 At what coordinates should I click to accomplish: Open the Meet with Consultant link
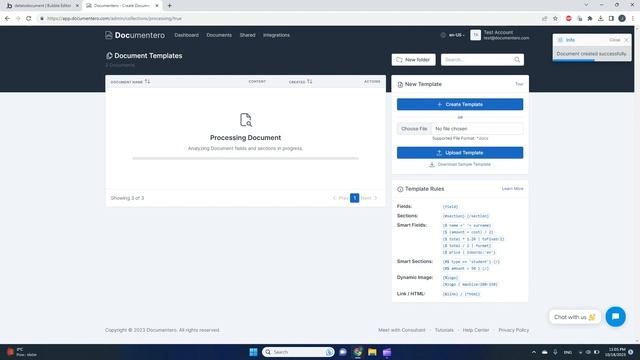click(x=402, y=330)
